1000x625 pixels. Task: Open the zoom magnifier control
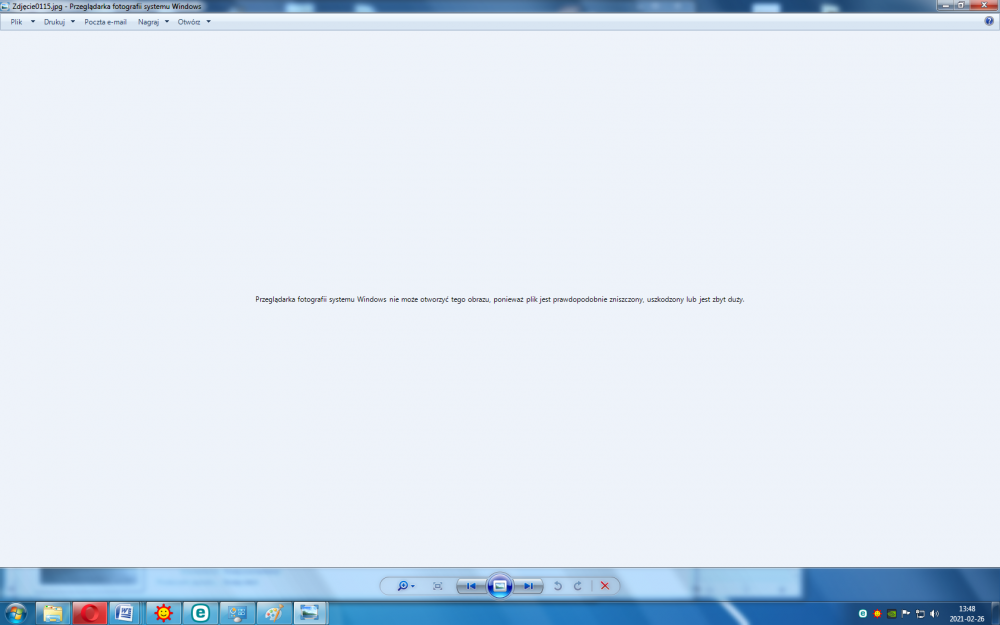pos(405,586)
